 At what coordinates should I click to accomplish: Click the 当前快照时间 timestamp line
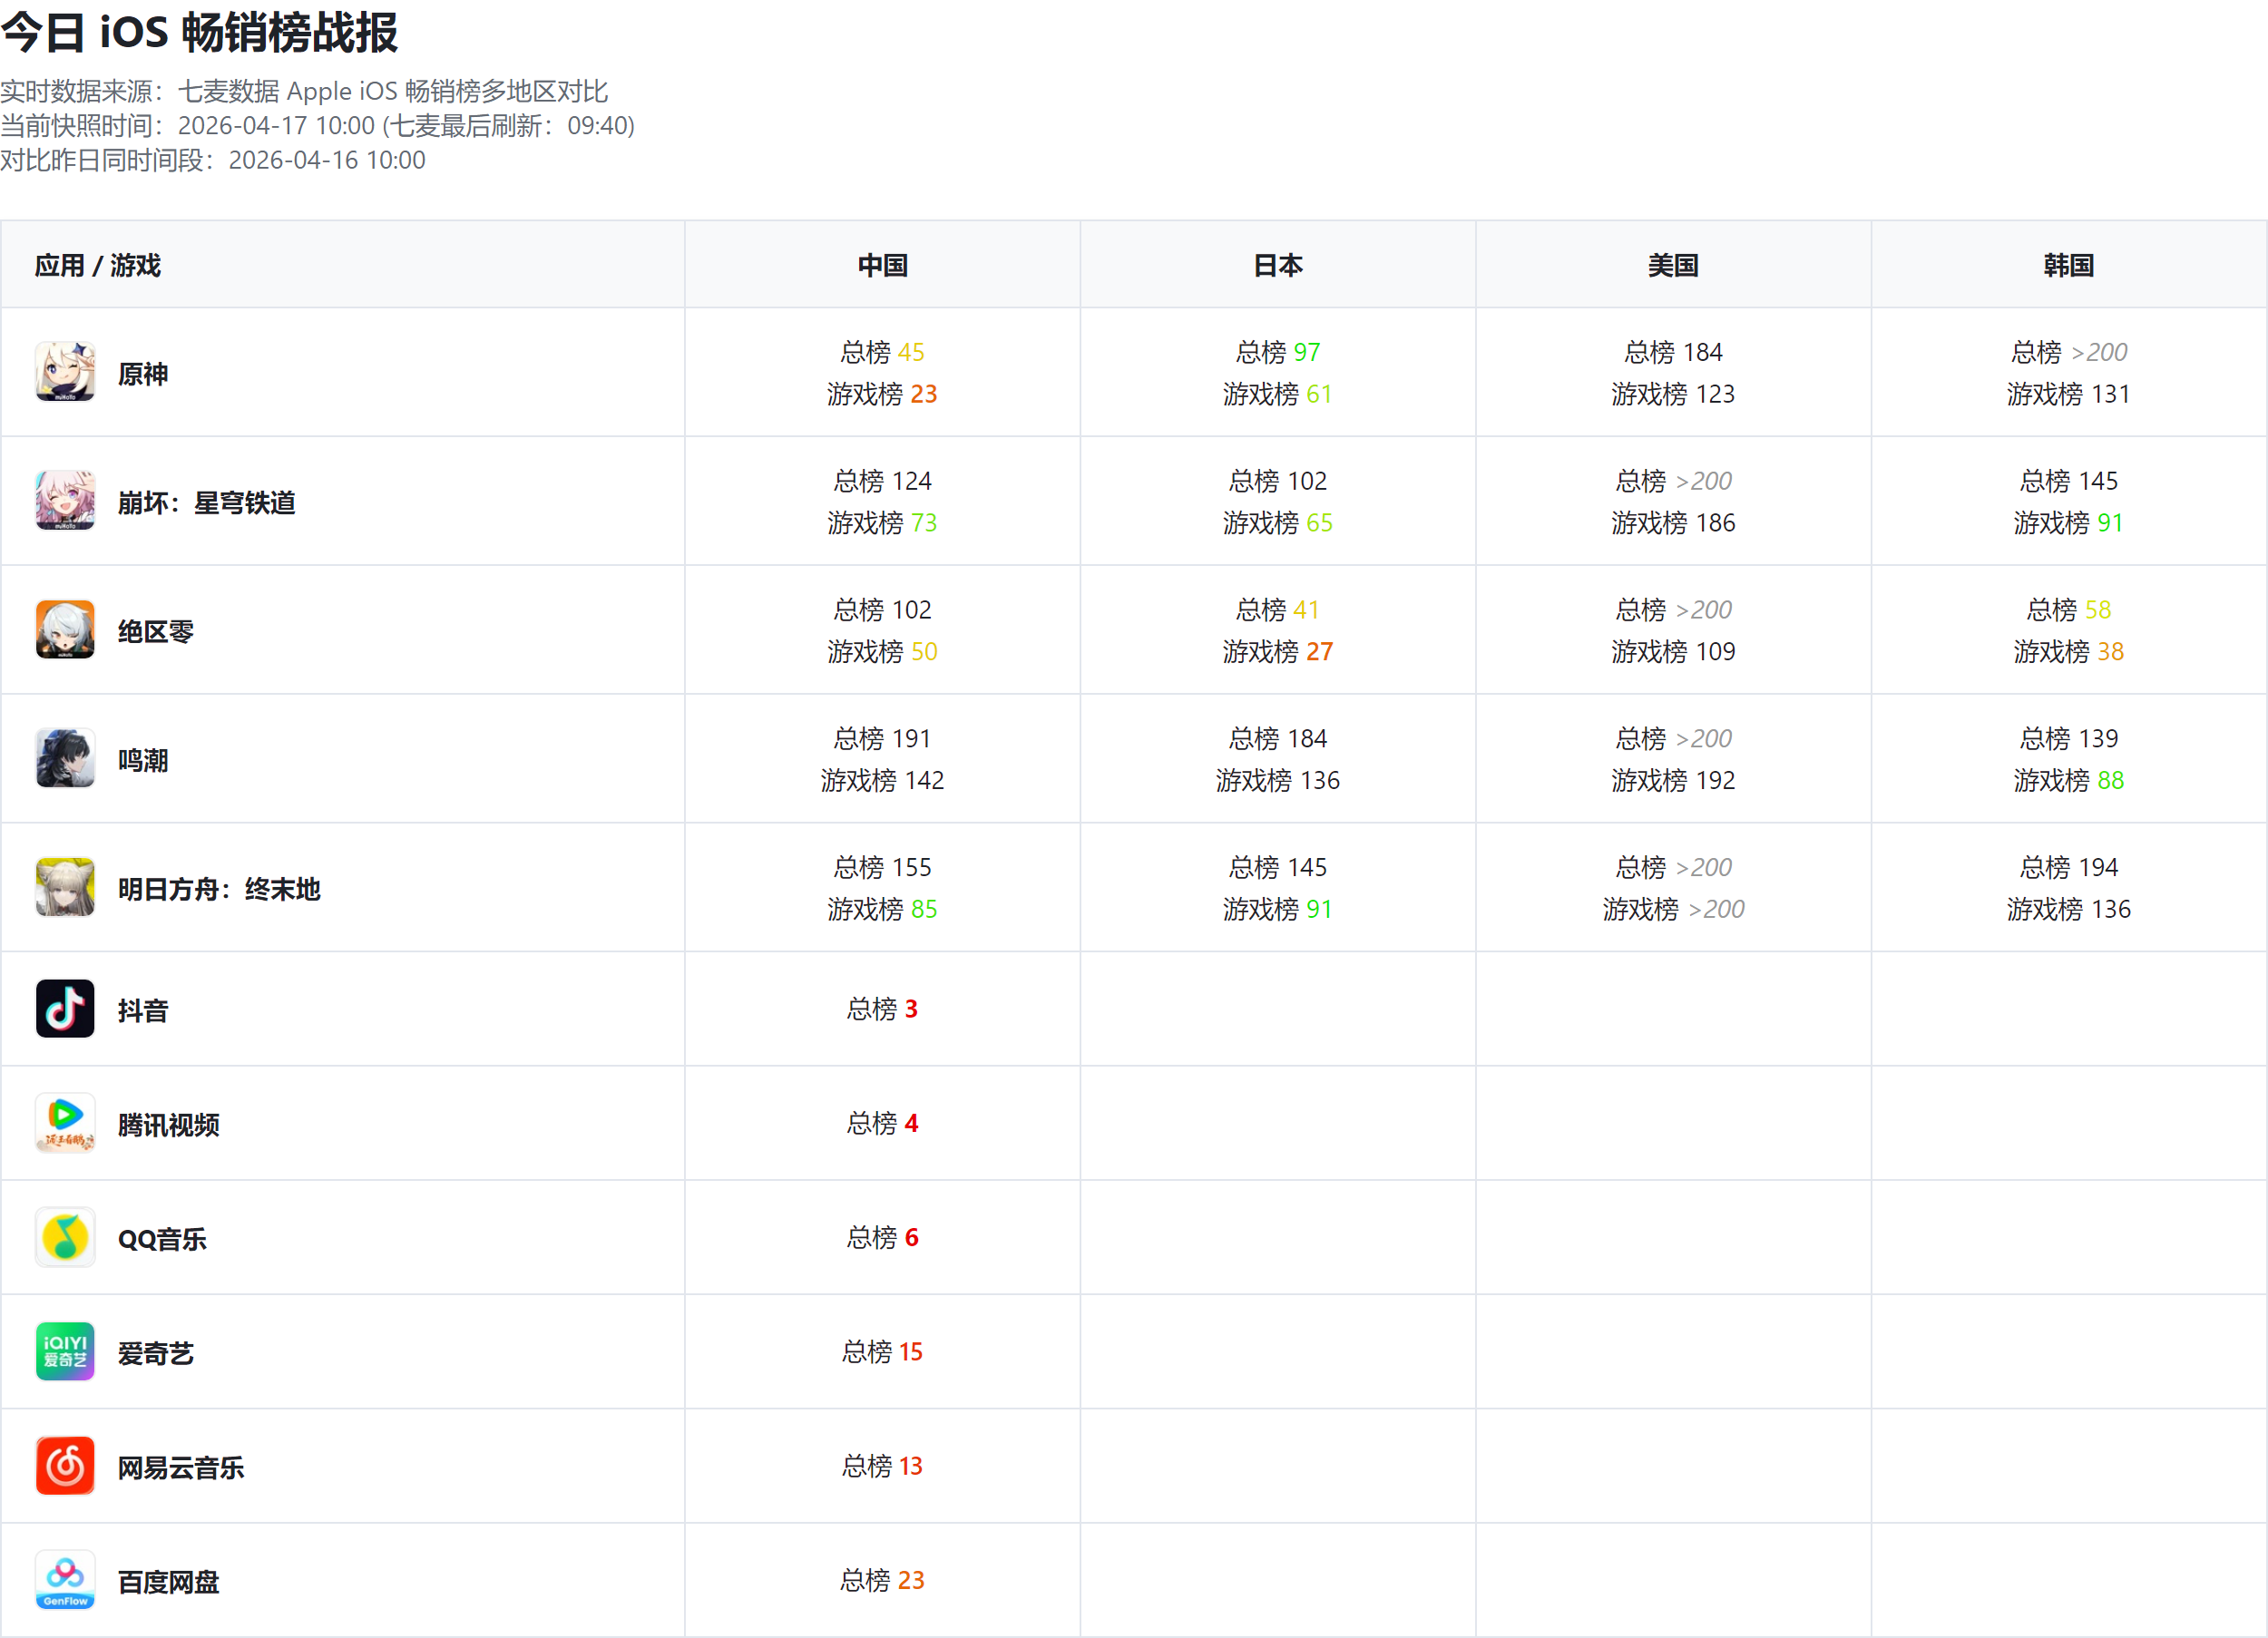(318, 125)
